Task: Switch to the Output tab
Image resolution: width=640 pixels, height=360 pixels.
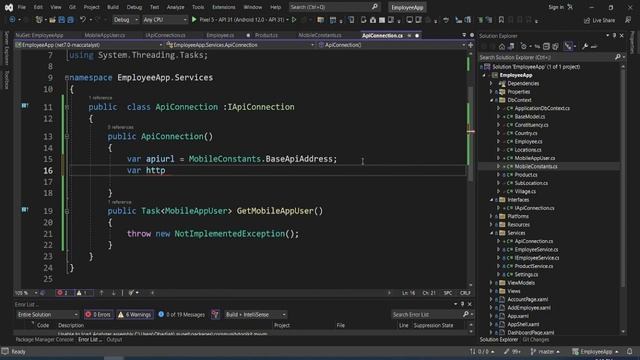Action: [114, 340]
